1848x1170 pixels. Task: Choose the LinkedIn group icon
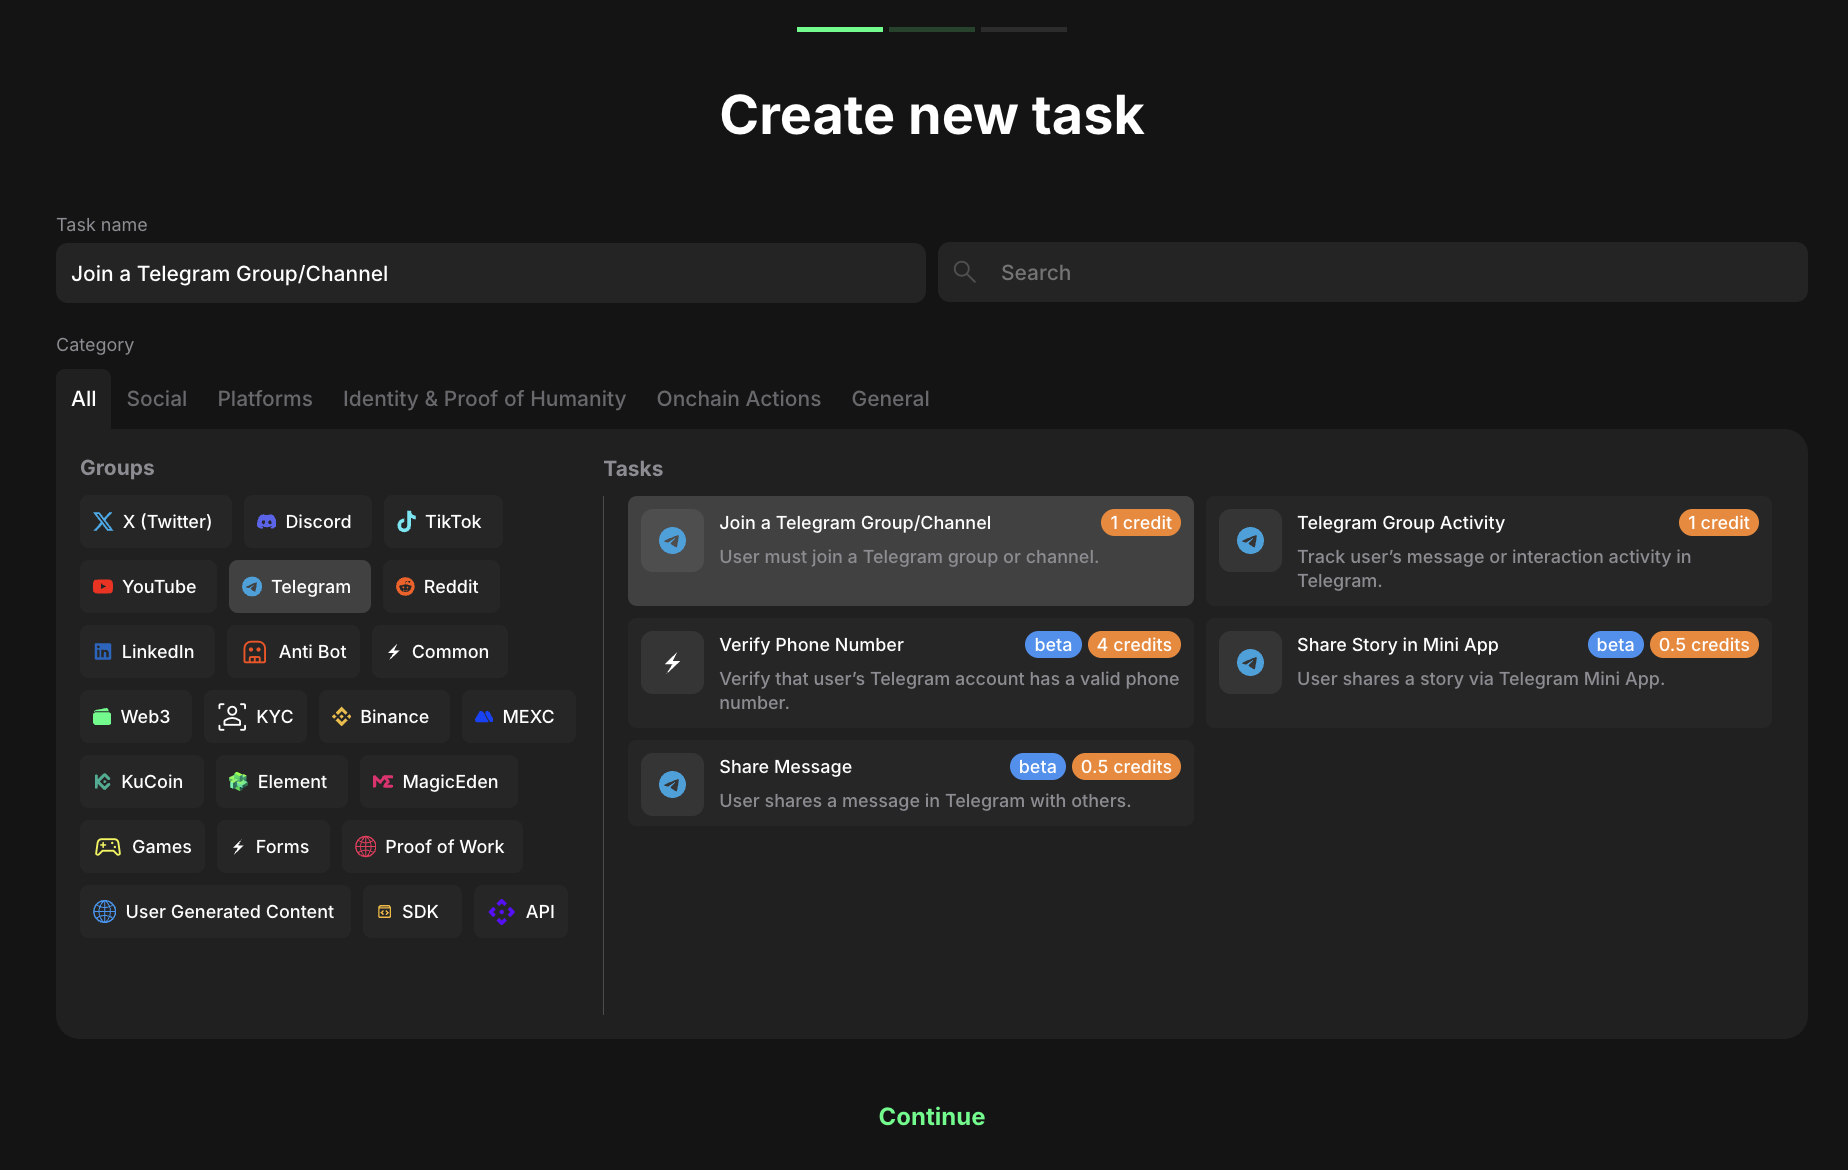coord(103,652)
